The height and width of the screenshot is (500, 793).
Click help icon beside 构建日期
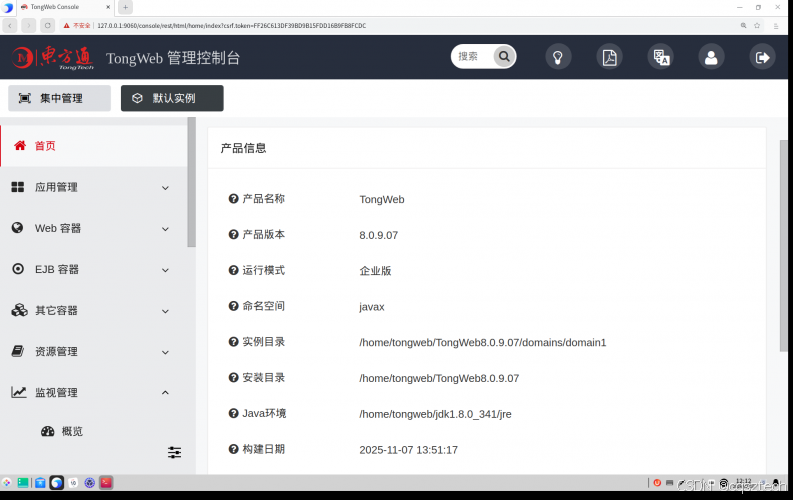point(233,449)
